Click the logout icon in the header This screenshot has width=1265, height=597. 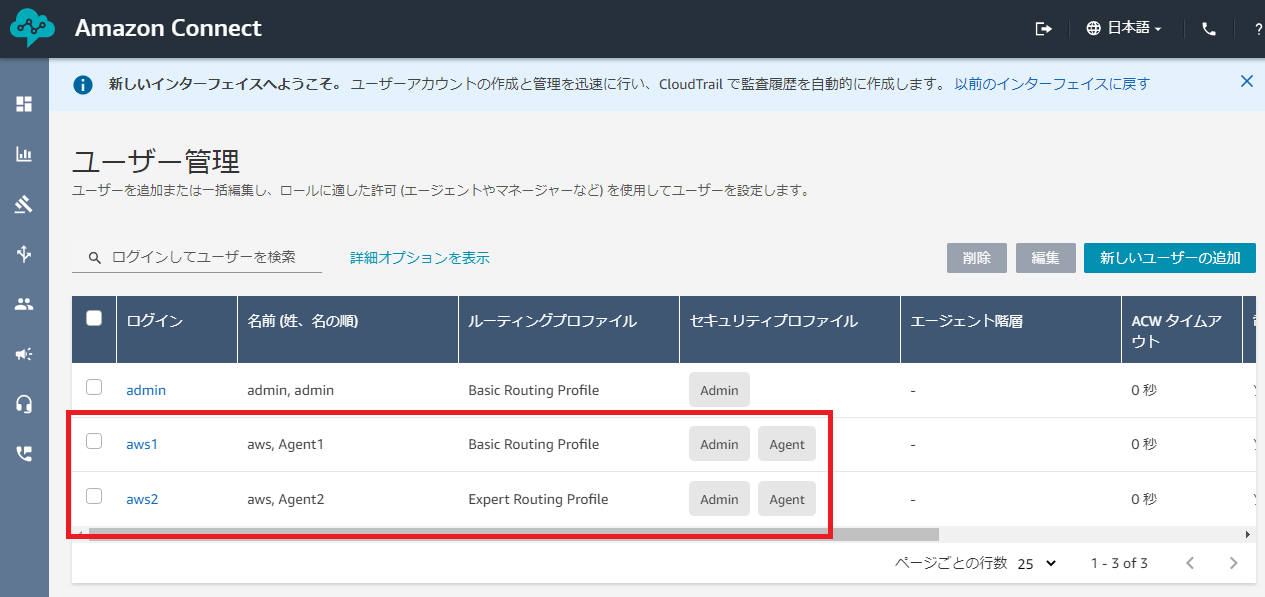tap(1043, 29)
